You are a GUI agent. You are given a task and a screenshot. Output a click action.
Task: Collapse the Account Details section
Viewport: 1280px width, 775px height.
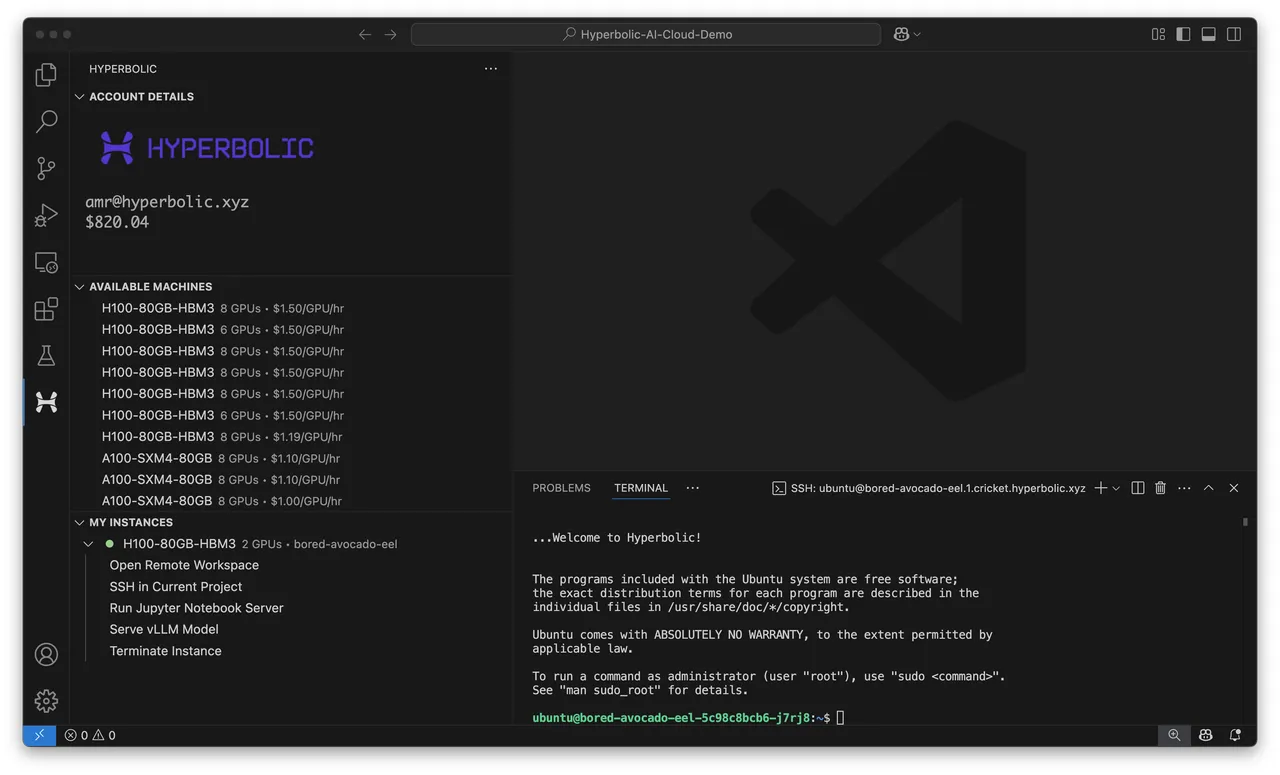80,97
